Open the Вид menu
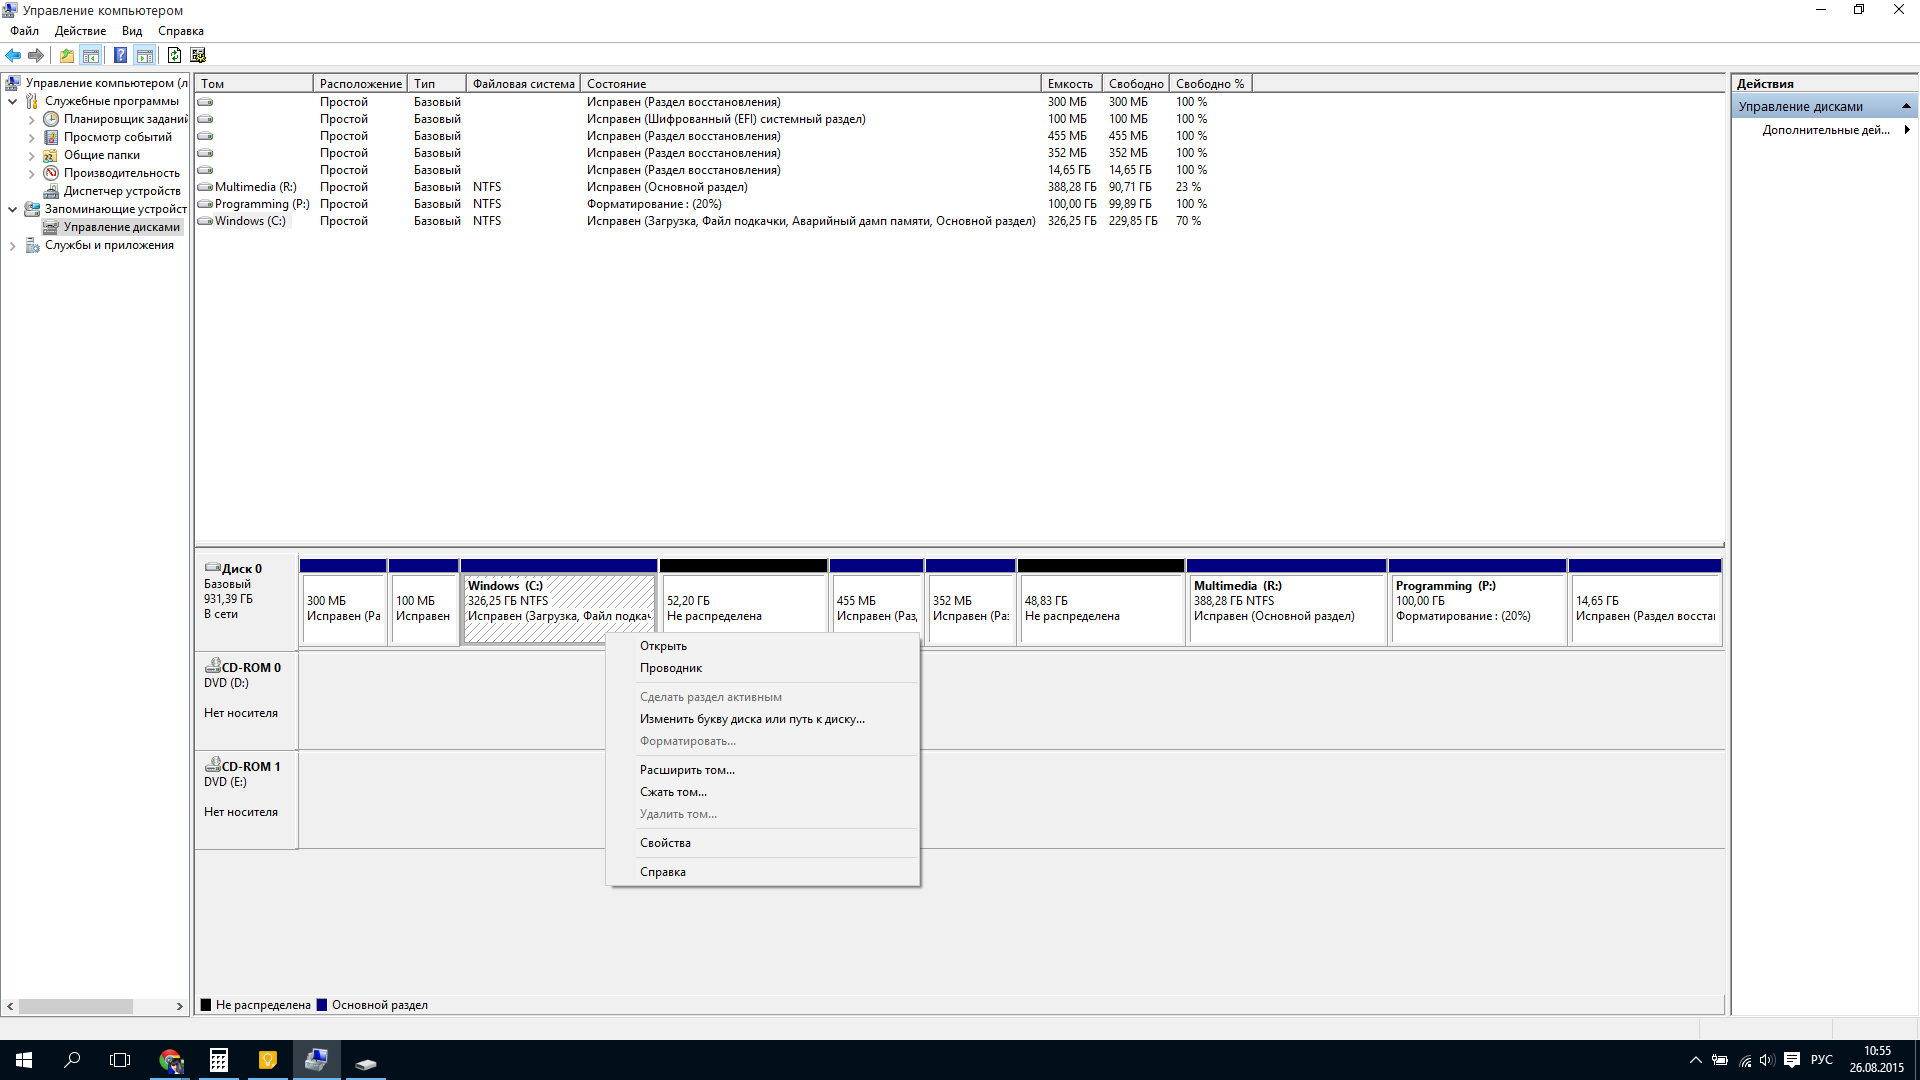The image size is (1920, 1080). [132, 31]
